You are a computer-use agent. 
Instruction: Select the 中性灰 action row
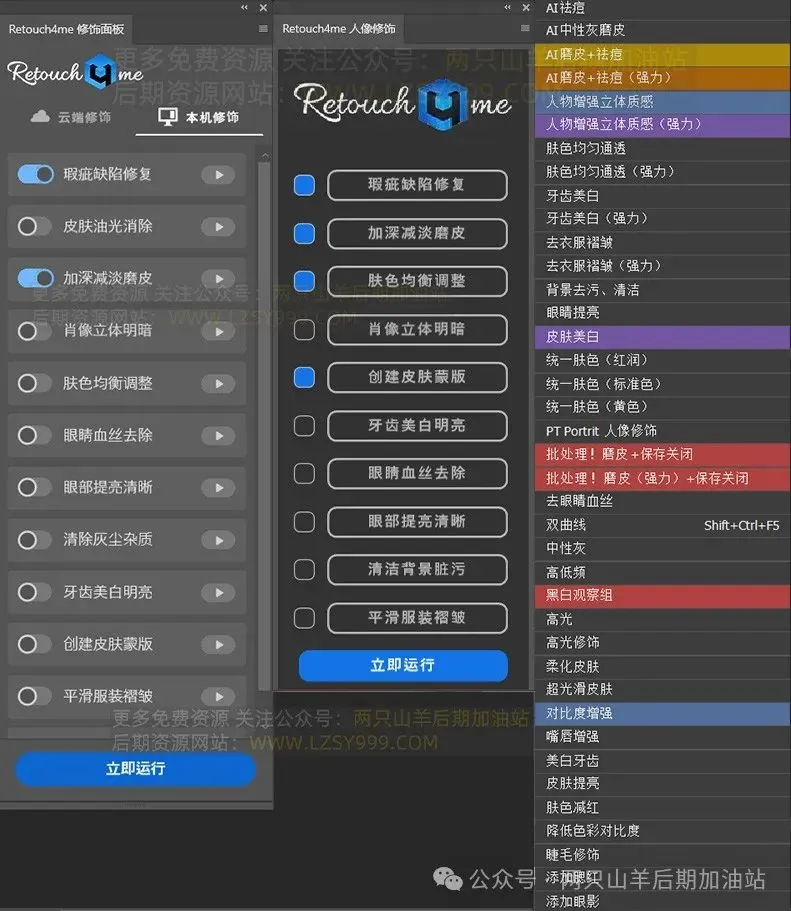pyautogui.click(x=662, y=548)
